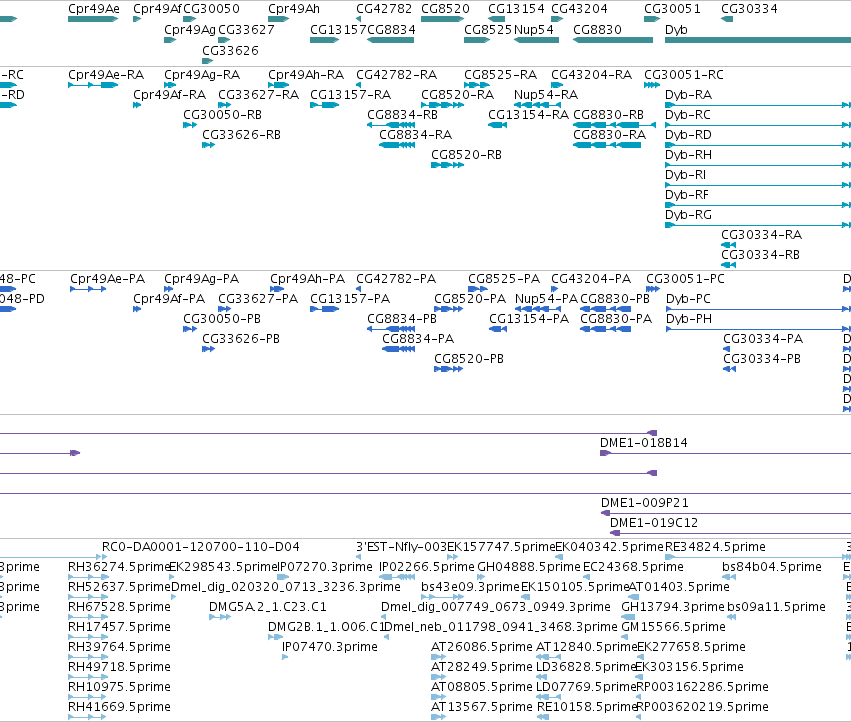Click the CG33627-RA transcript label

pos(258,95)
